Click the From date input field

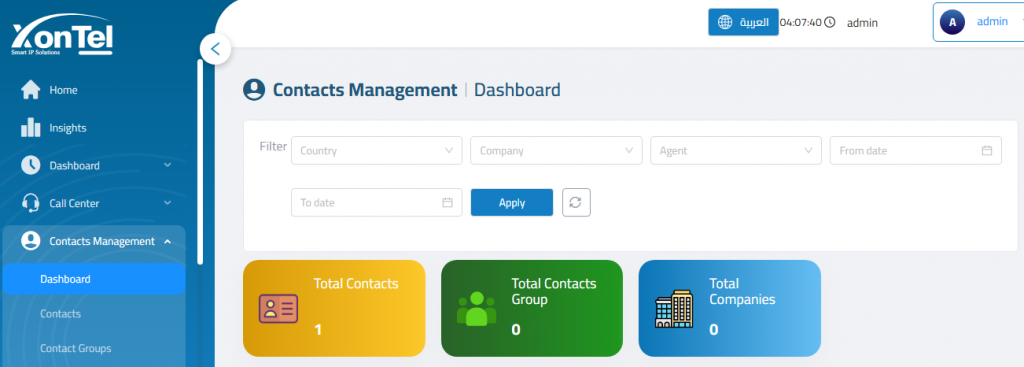tap(916, 150)
